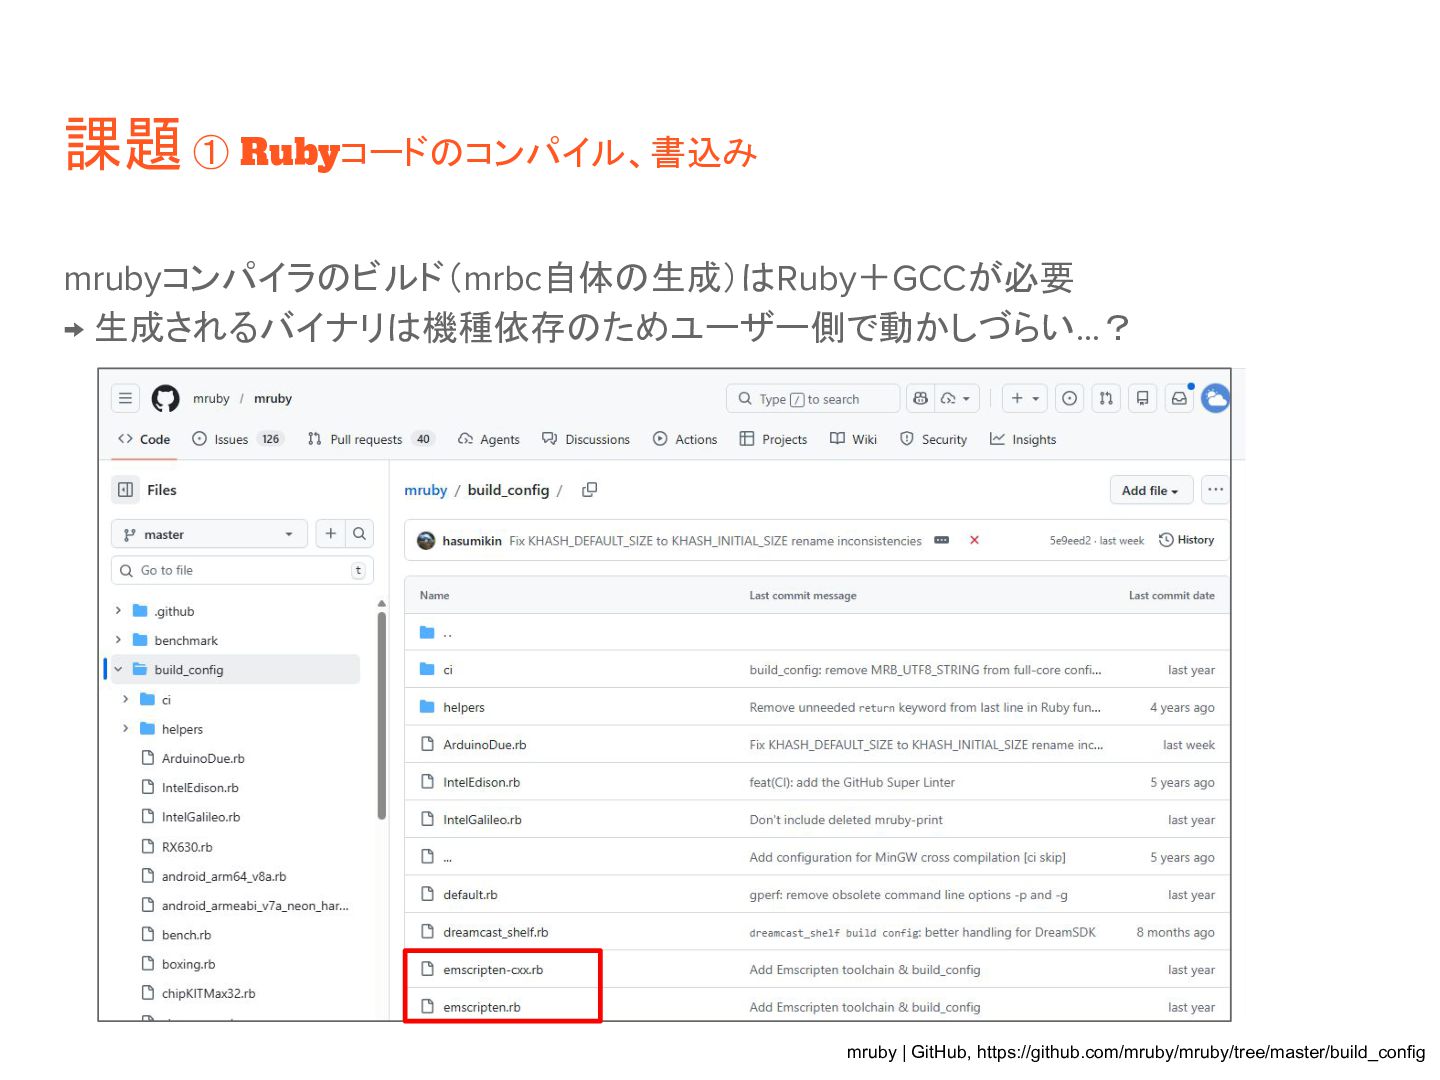Select chipKITMax32.rb in the file tree

208,993
